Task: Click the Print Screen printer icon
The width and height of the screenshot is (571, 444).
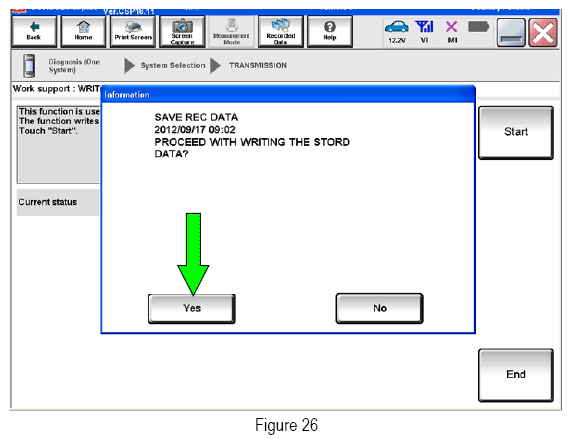Action: 133,32
